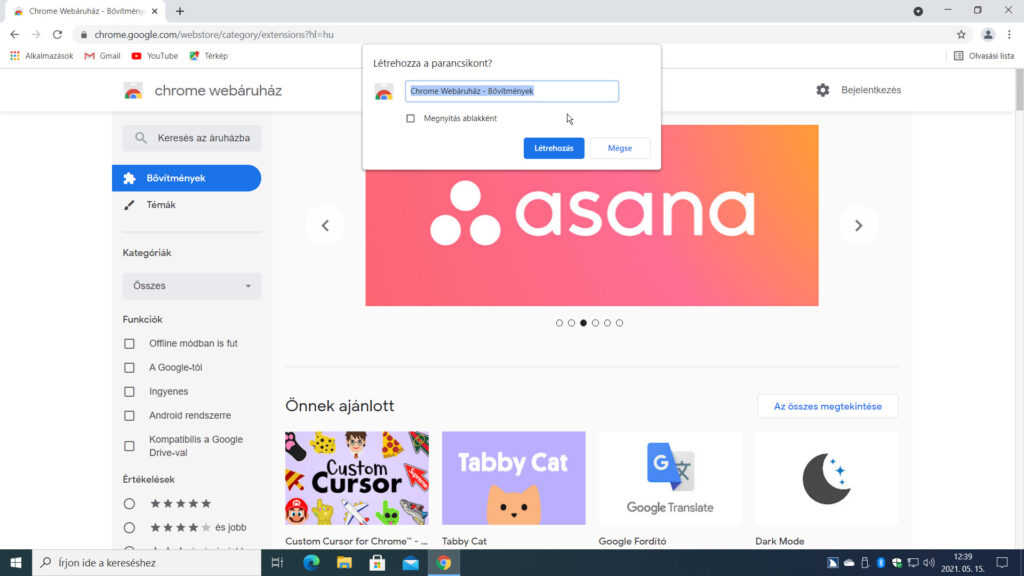Image resolution: width=1024 pixels, height=576 pixels.
Task: Select the fourth carousel dot
Action: [595, 323]
